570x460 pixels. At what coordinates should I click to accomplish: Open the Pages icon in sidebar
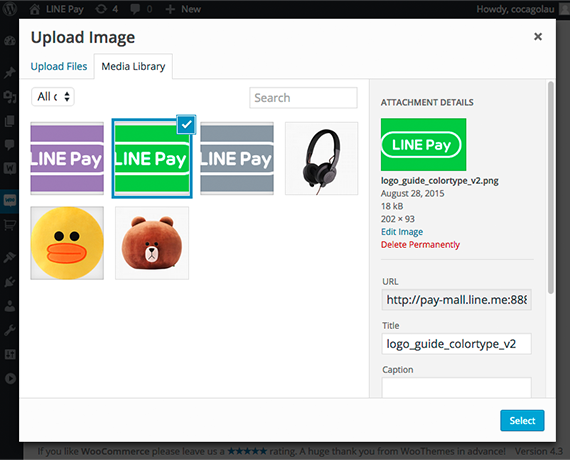tap(10, 121)
